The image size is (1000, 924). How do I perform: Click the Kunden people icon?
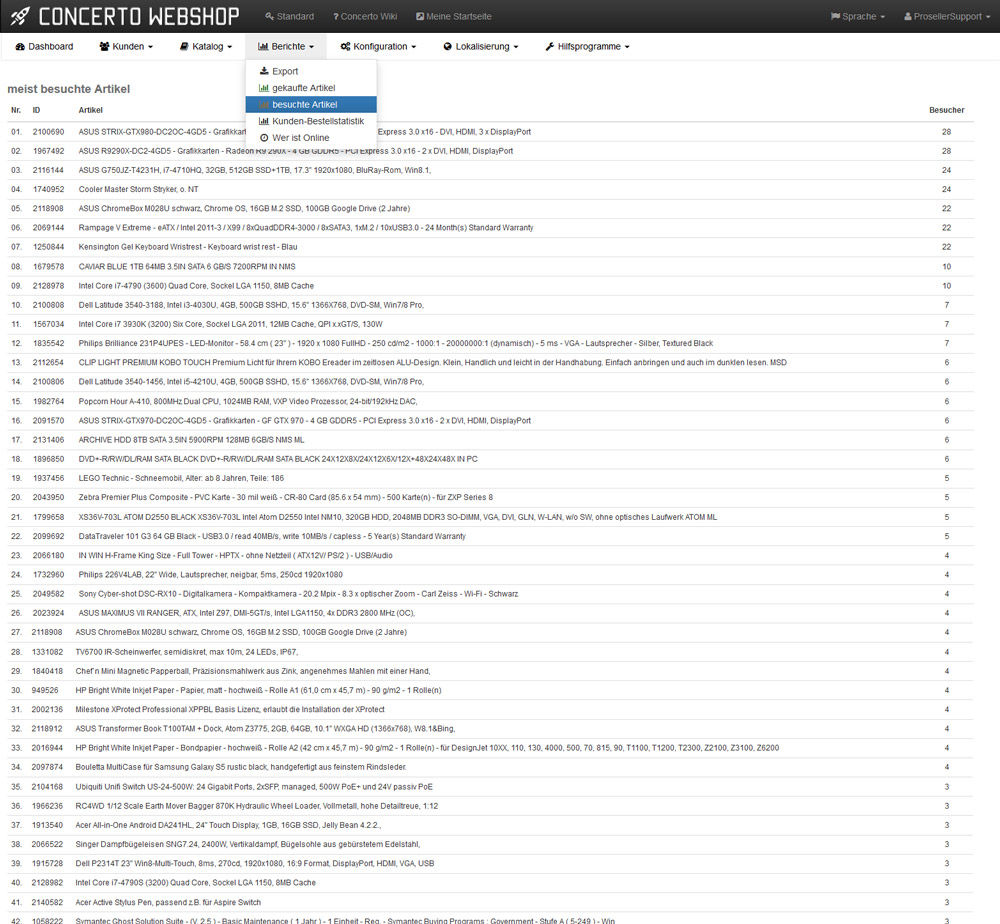[x=105, y=47]
